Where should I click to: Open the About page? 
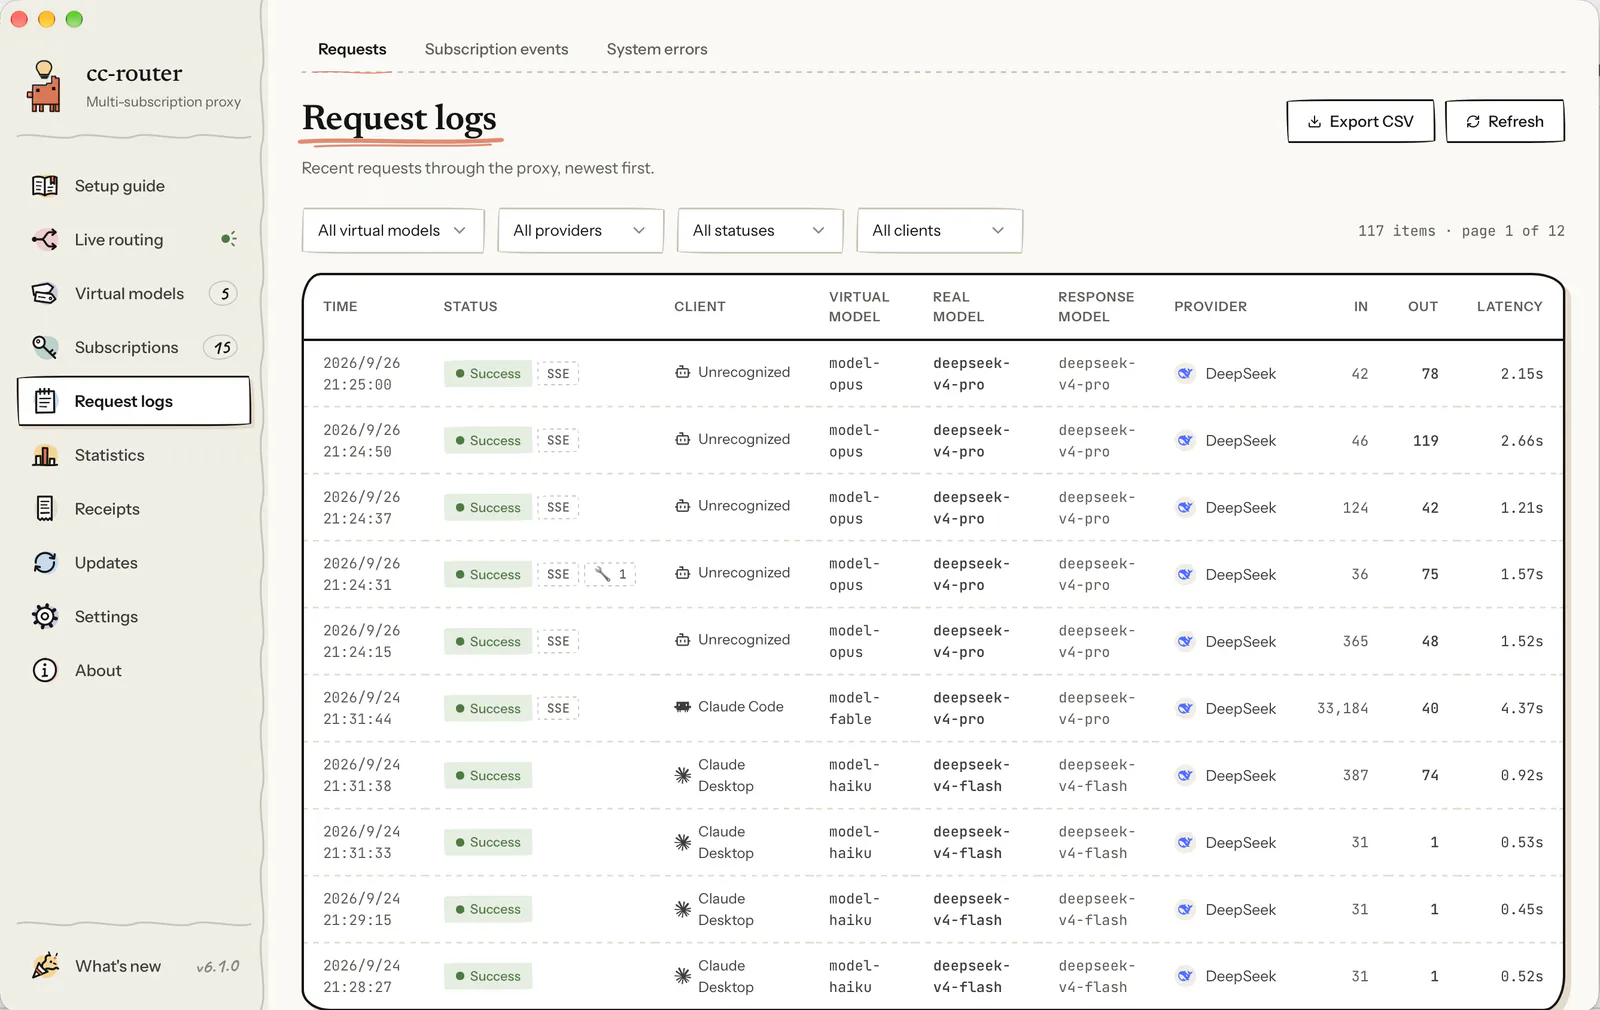pos(134,671)
